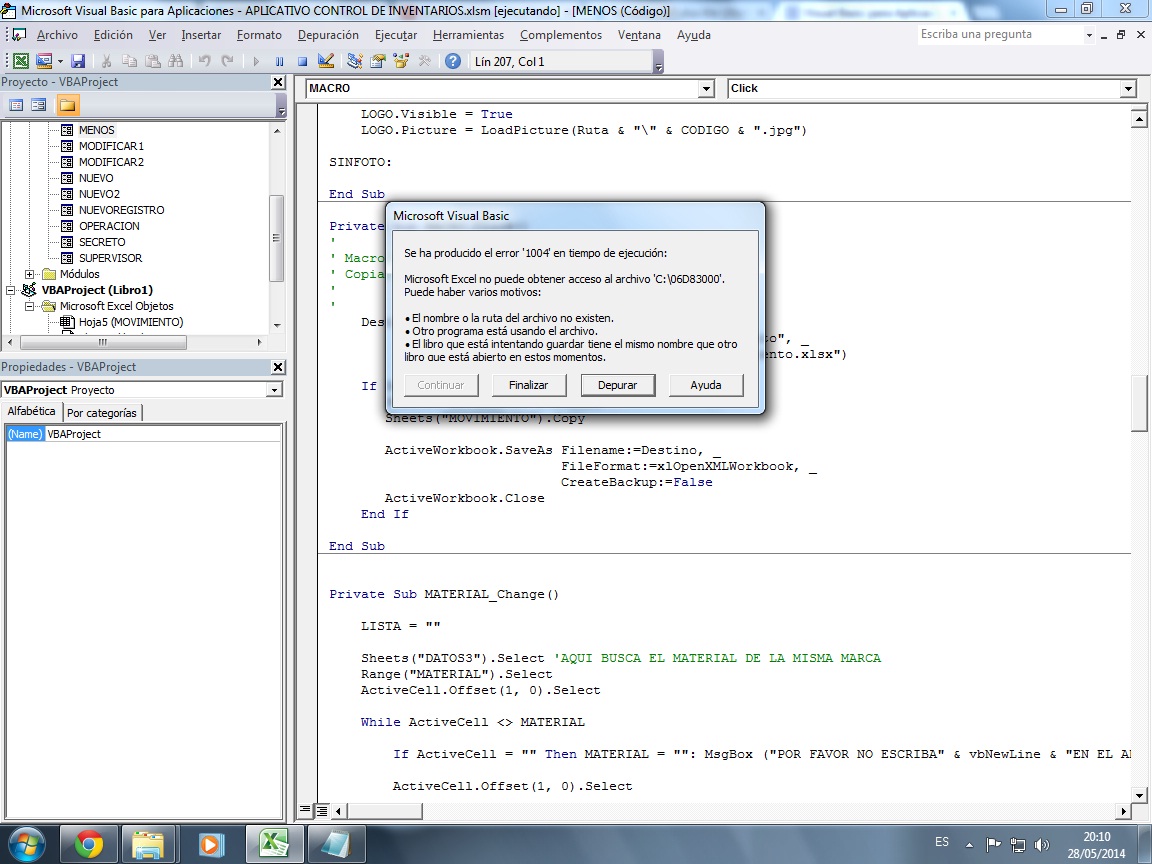Click the Copy icon in toolbar
This screenshot has width=1152, height=864.
tap(129, 62)
